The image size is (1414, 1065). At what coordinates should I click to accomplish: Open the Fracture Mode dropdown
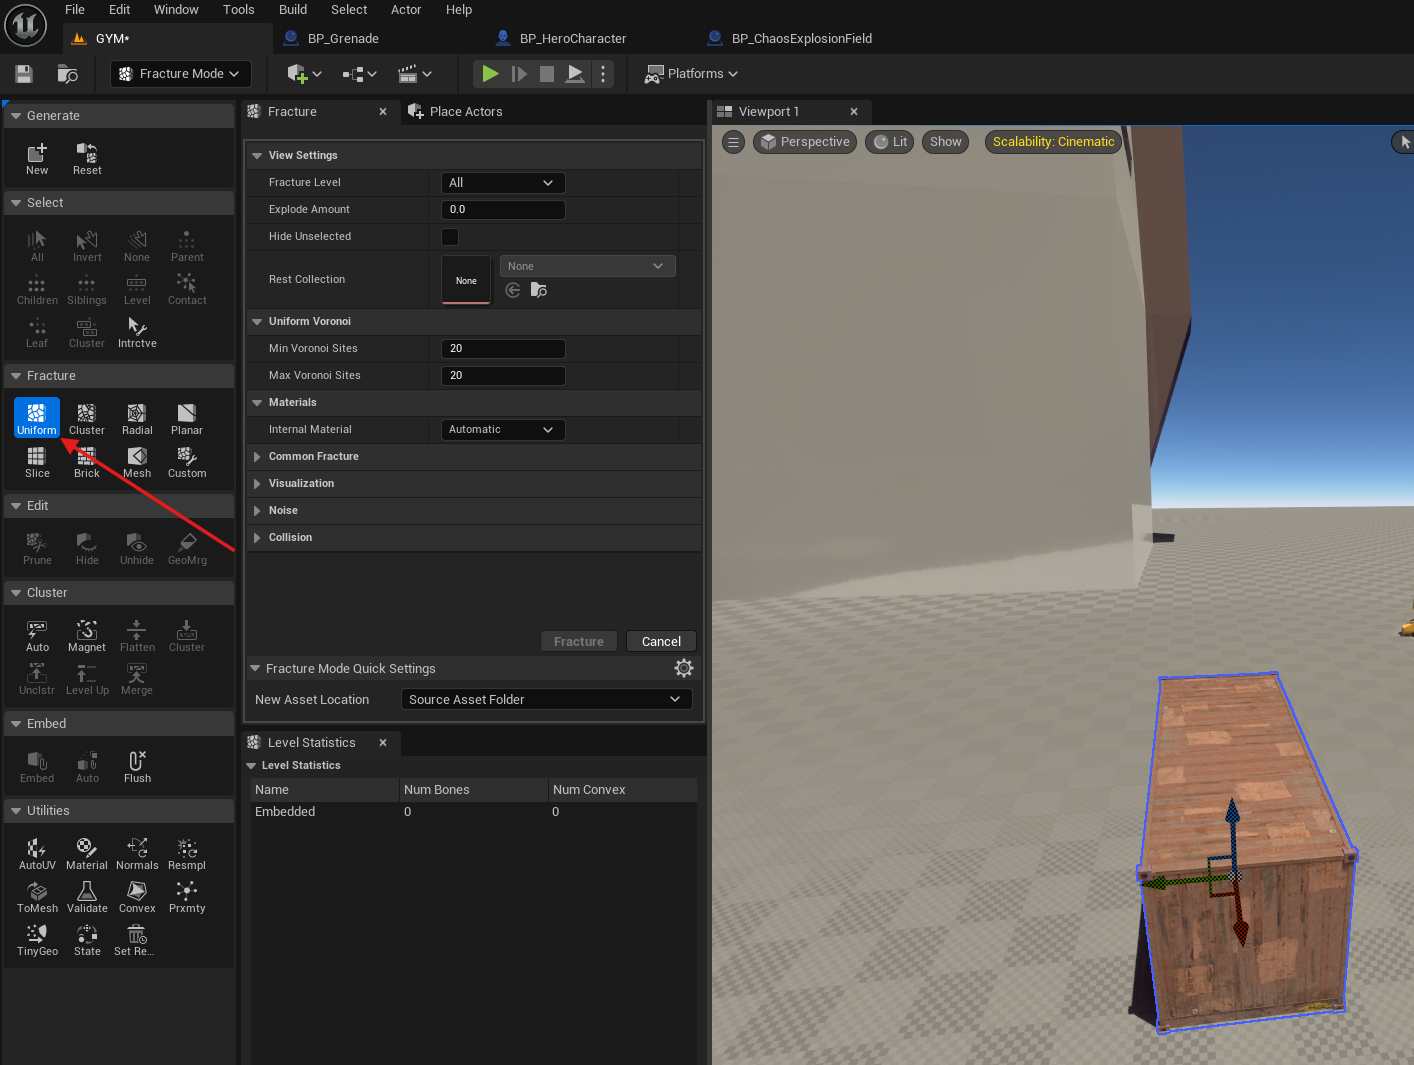click(180, 74)
